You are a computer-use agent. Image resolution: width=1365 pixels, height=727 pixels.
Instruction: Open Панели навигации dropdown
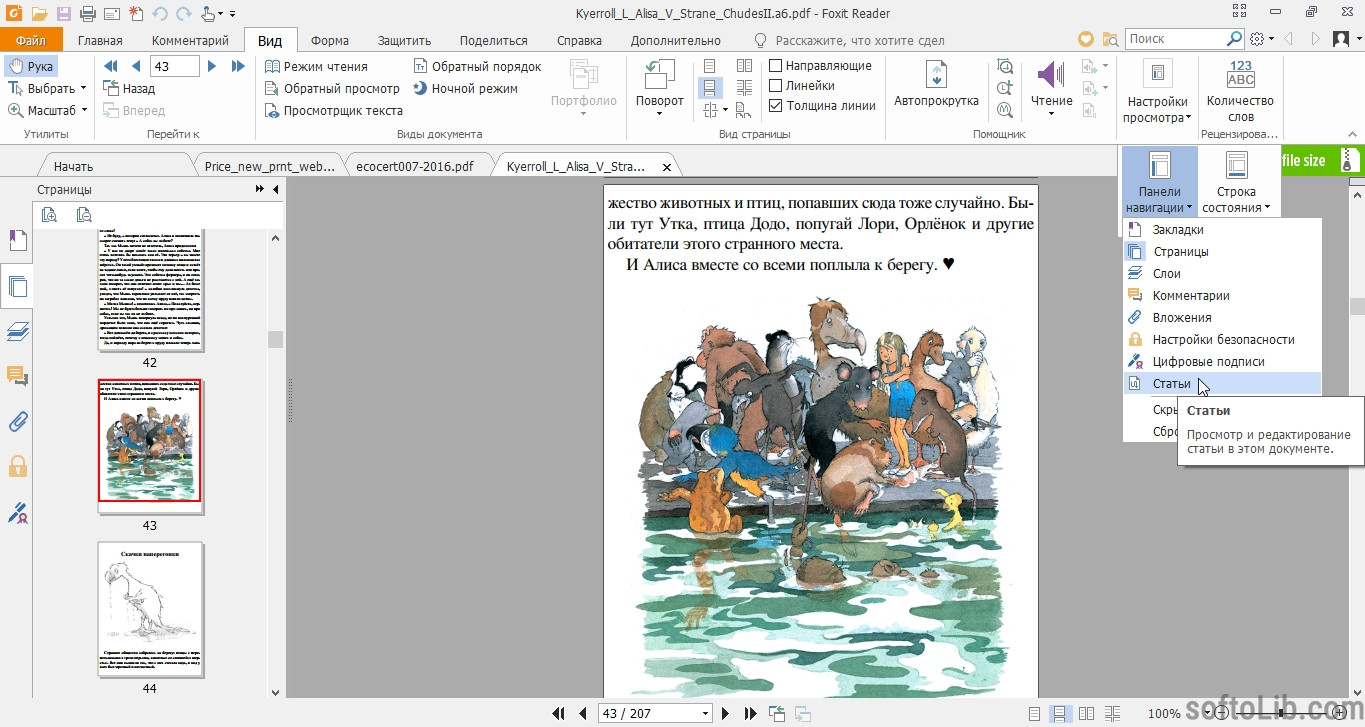click(x=1159, y=182)
